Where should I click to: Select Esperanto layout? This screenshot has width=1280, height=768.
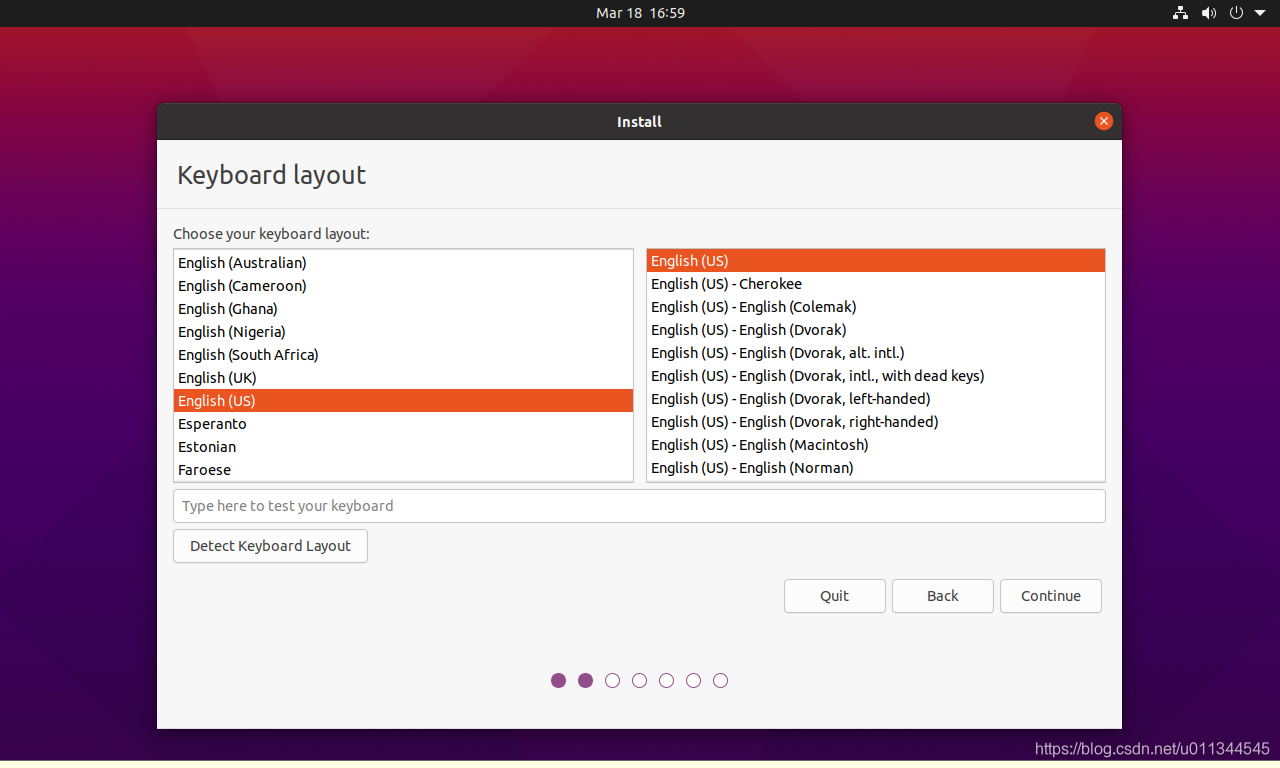403,424
